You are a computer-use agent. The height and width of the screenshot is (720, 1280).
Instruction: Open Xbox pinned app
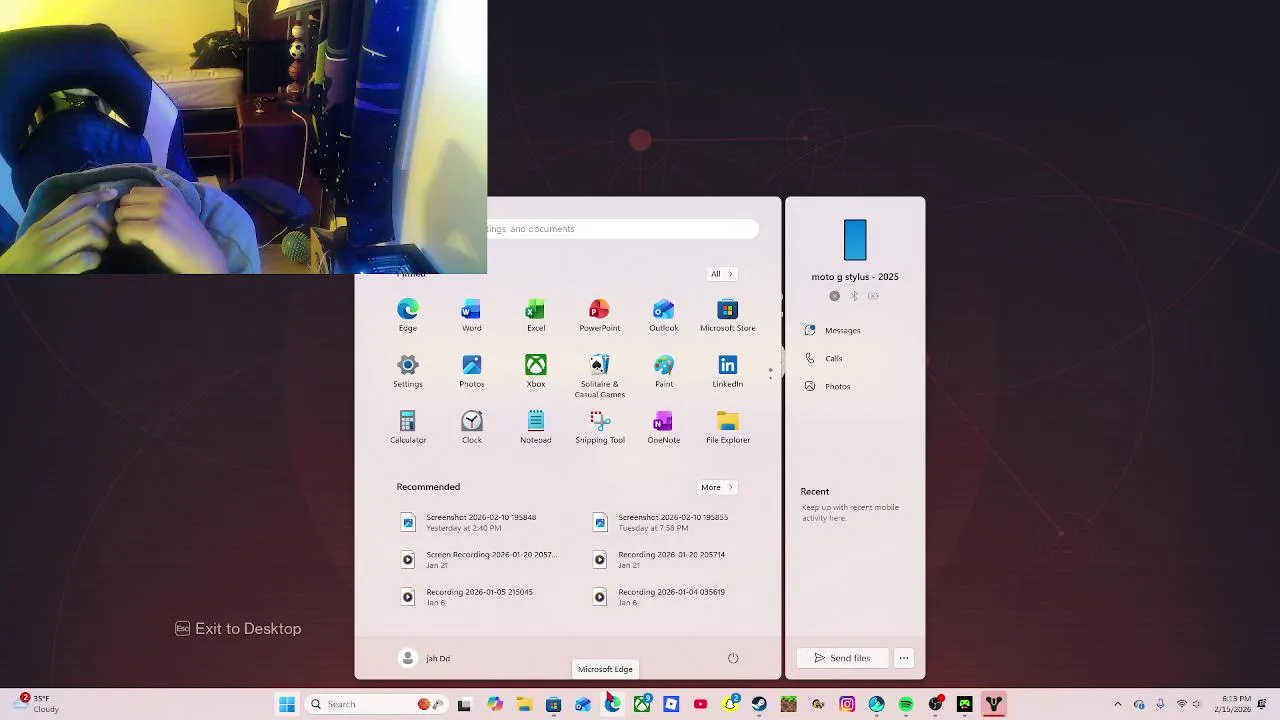(536, 372)
